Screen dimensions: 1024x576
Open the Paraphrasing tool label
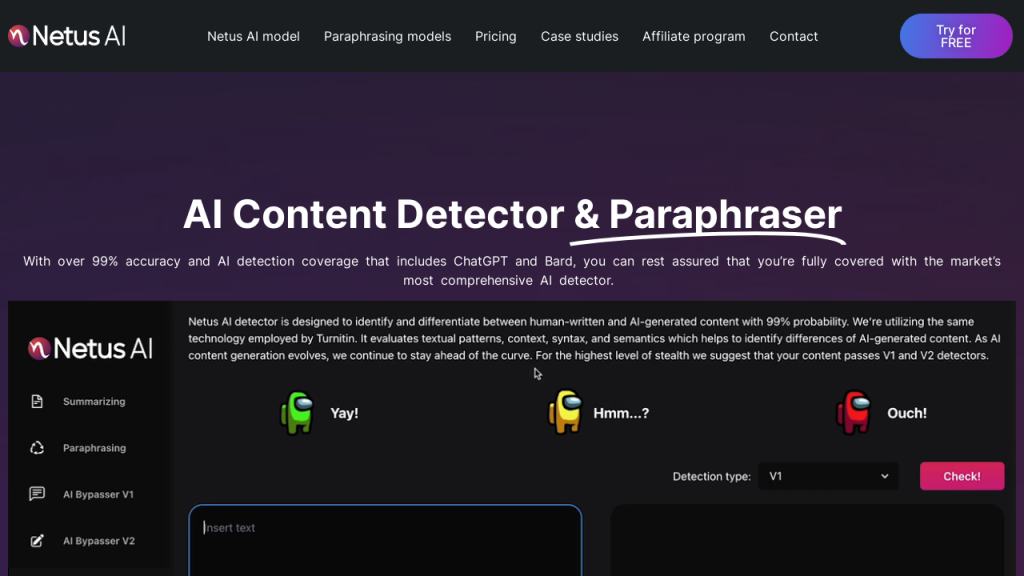pyautogui.click(x=95, y=448)
